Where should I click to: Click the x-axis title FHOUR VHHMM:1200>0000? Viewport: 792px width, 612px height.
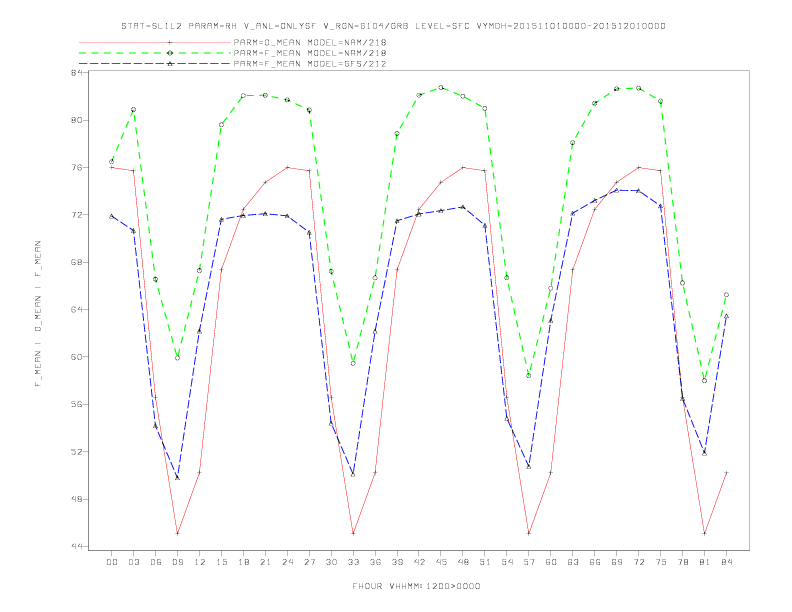[x=416, y=586]
